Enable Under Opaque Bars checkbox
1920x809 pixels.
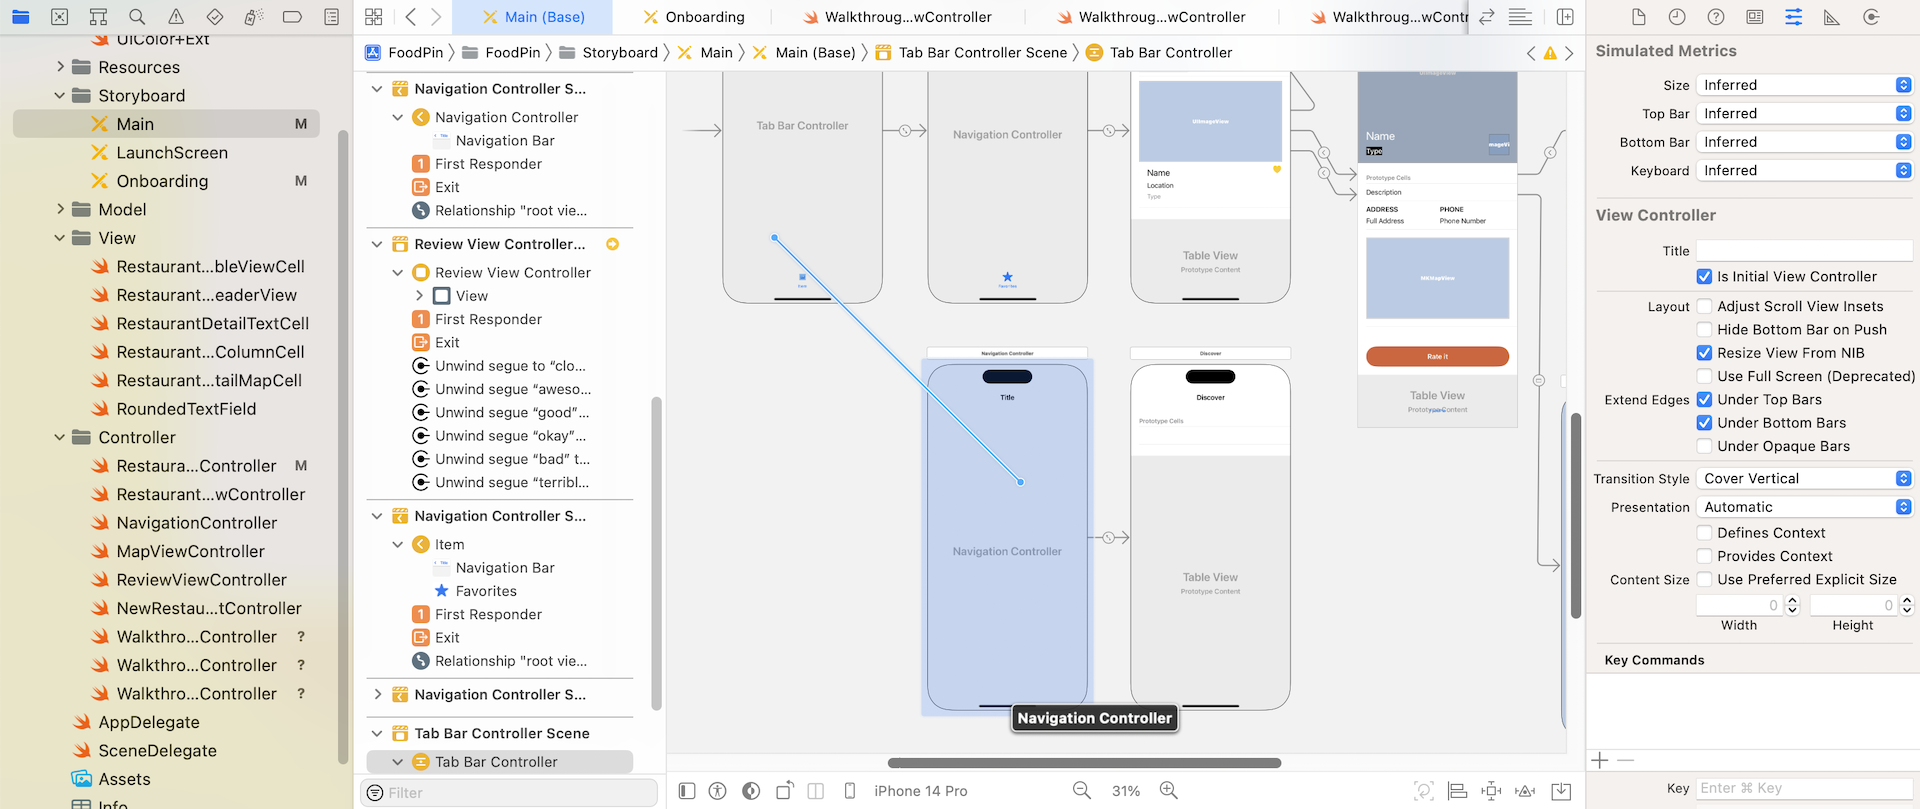click(x=1704, y=447)
